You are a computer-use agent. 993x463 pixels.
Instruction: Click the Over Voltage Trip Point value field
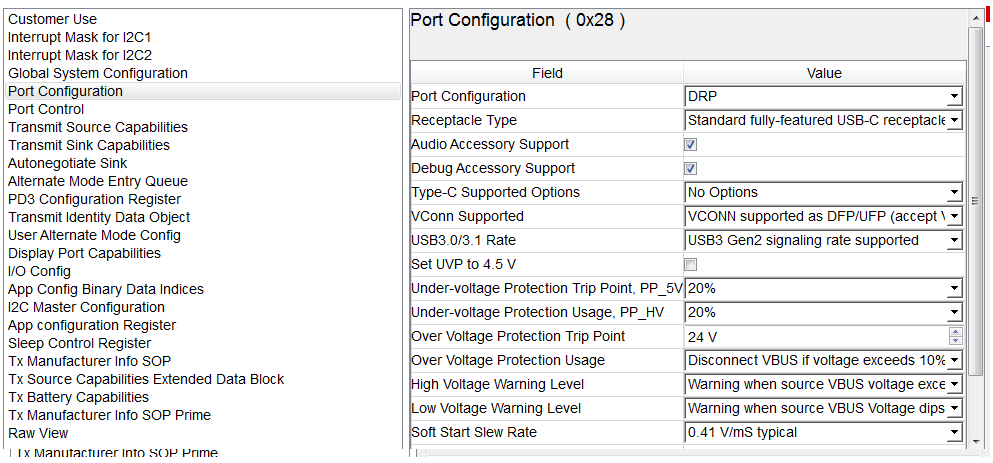click(817, 337)
